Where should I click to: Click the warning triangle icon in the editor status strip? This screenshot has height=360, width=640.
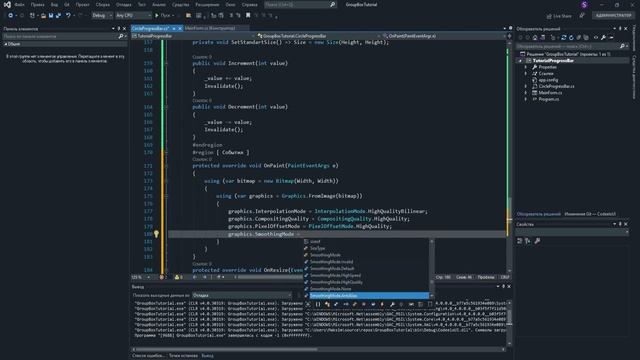click(x=177, y=277)
